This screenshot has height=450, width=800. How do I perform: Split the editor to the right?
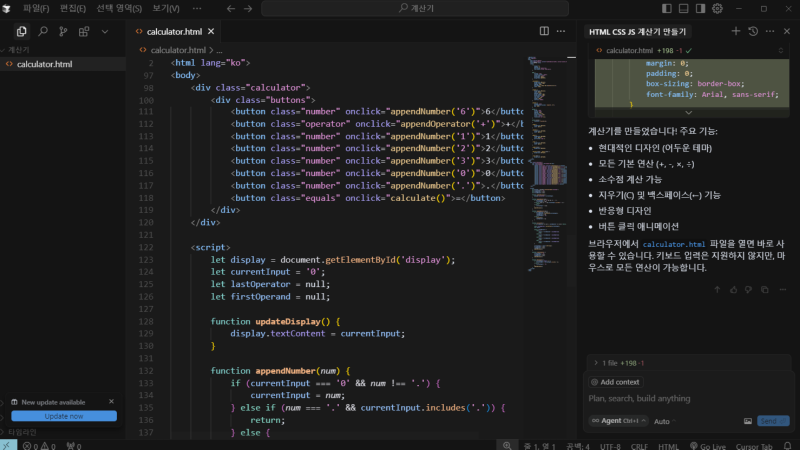tap(544, 32)
